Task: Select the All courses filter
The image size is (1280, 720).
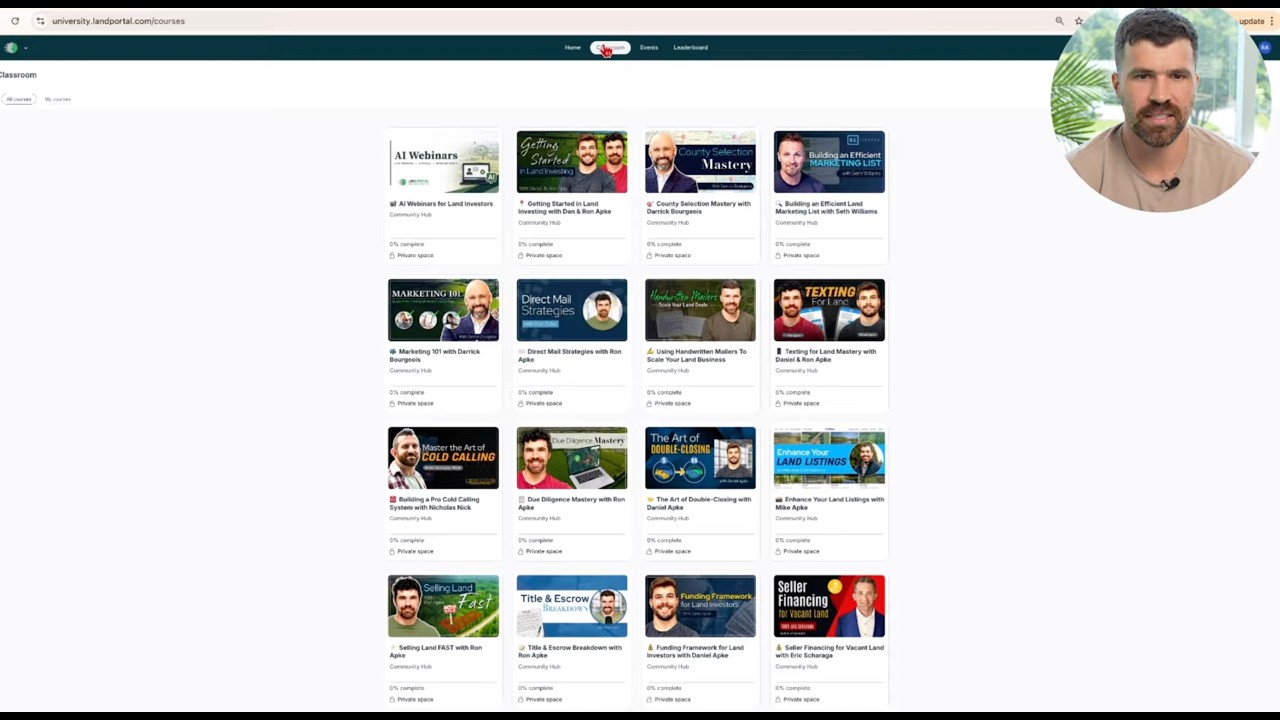Action: point(19,99)
